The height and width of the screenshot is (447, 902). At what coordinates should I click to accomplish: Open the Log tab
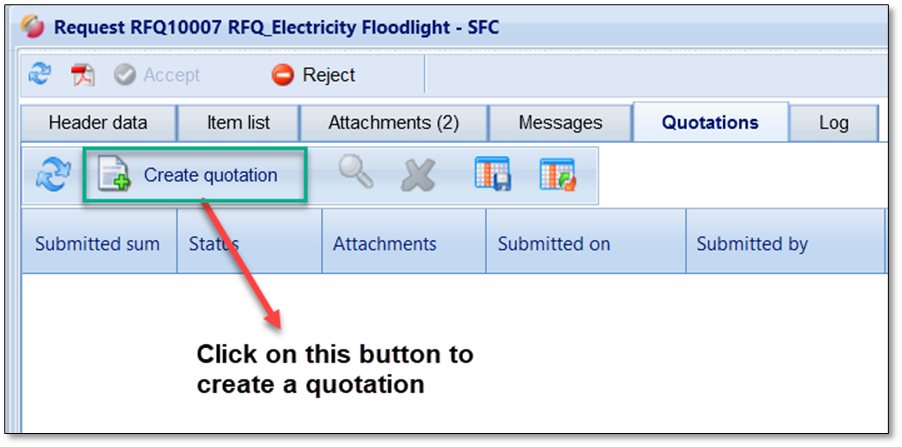point(833,123)
